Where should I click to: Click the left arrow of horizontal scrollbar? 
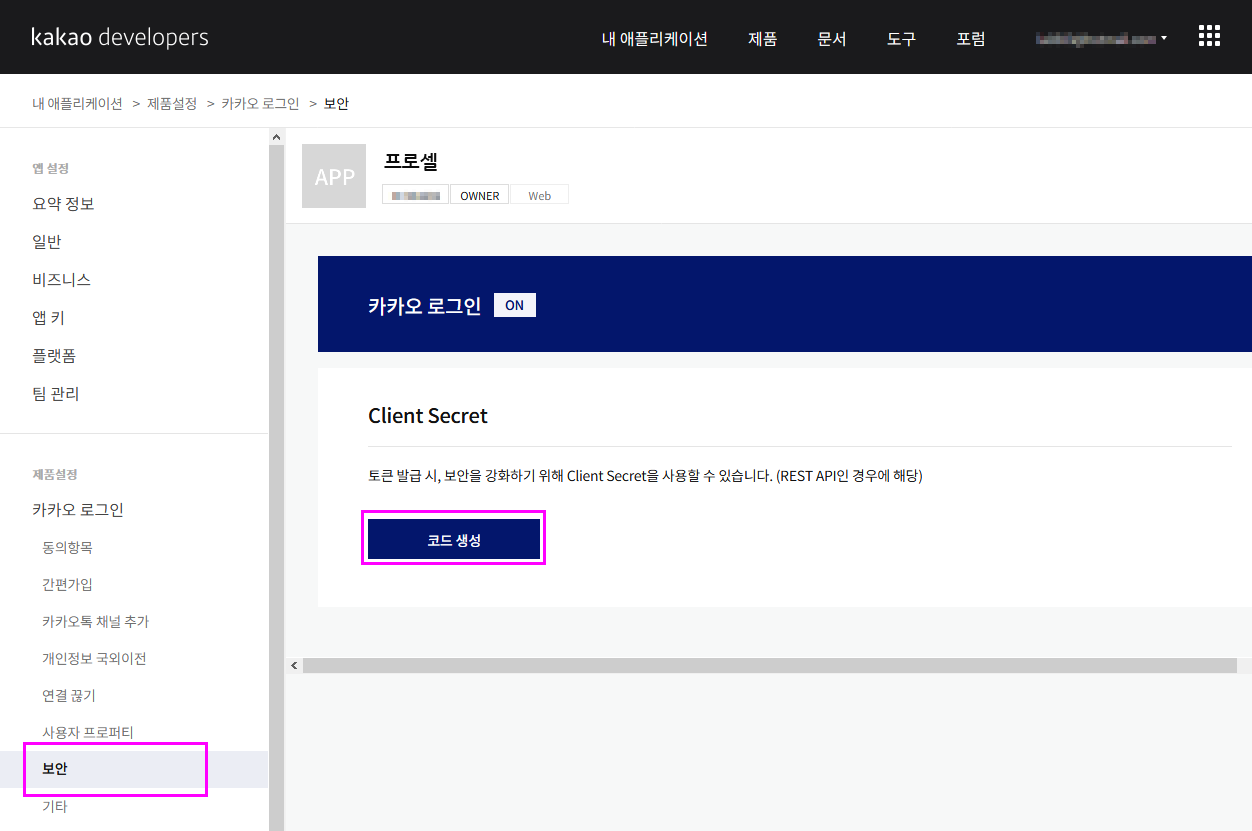[294, 665]
